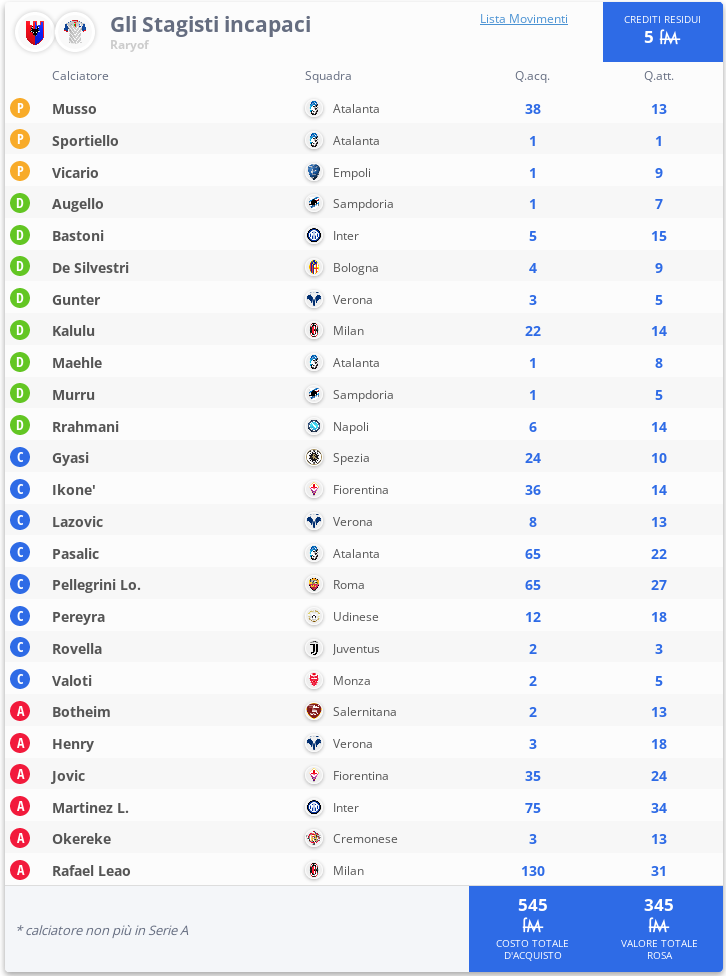Click the Valore Totale Rosa box

click(658, 928)
